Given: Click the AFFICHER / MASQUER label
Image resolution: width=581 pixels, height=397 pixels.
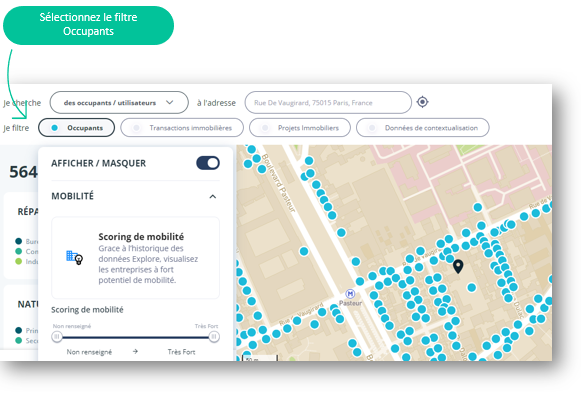Looking at the screenshot, I should pos(99,163).
